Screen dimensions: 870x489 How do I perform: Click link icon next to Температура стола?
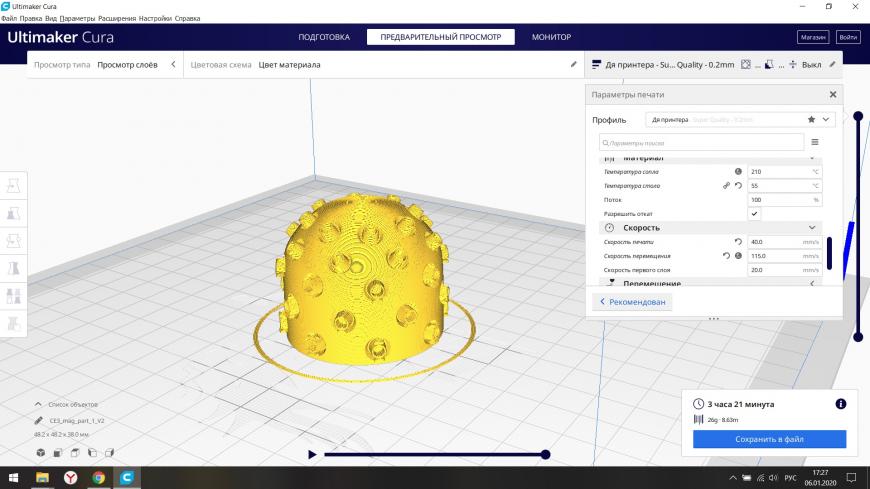[x=726, y=185]
